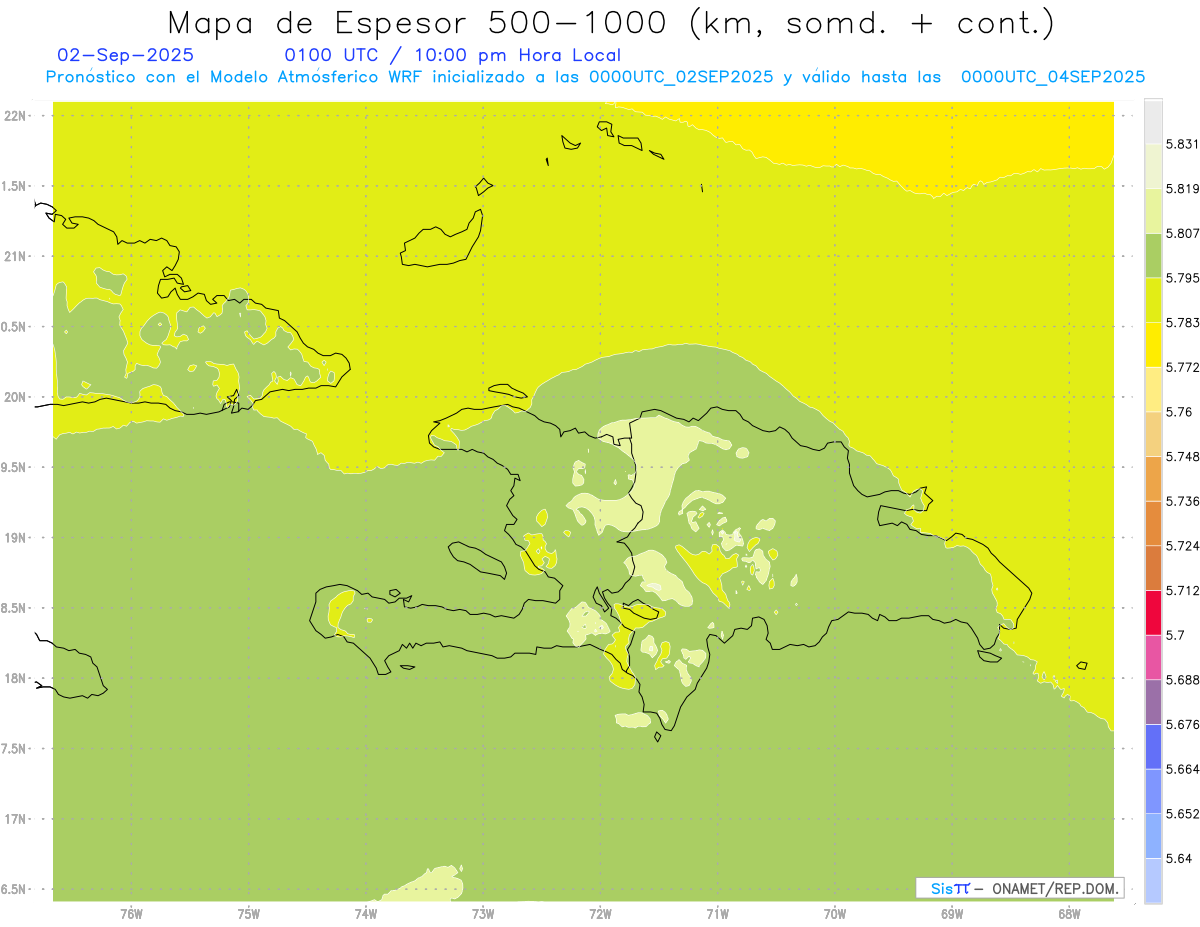Click the colorbar value 5.783
This screenshot has width=1200, height=927.
pos(1182,322)
